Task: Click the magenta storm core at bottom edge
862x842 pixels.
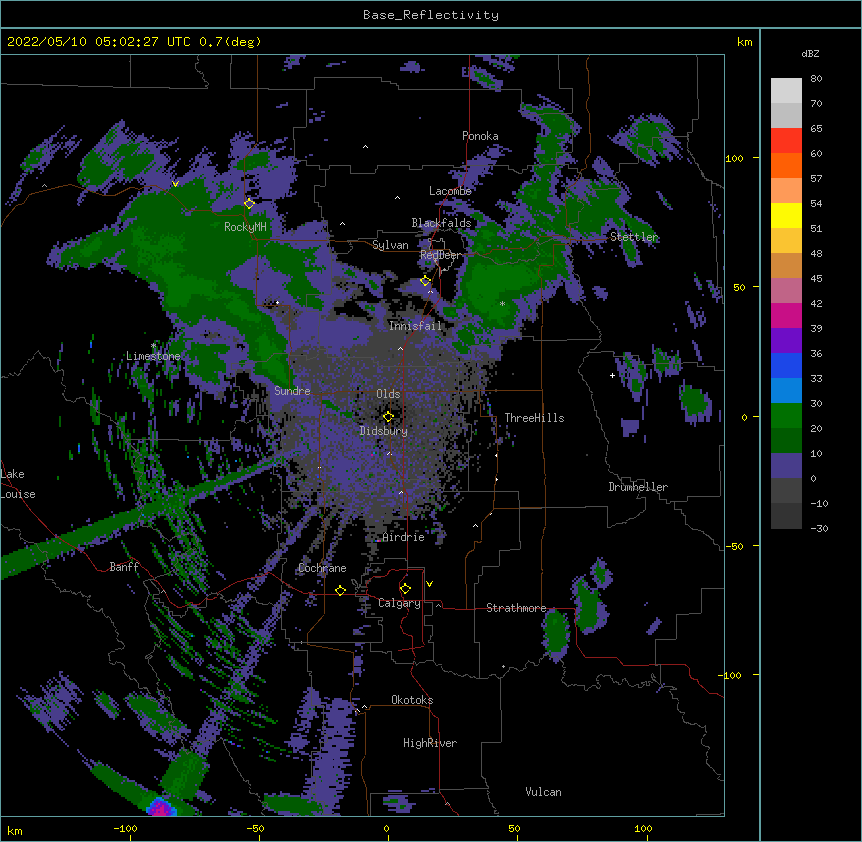Action: click(161, 807)
